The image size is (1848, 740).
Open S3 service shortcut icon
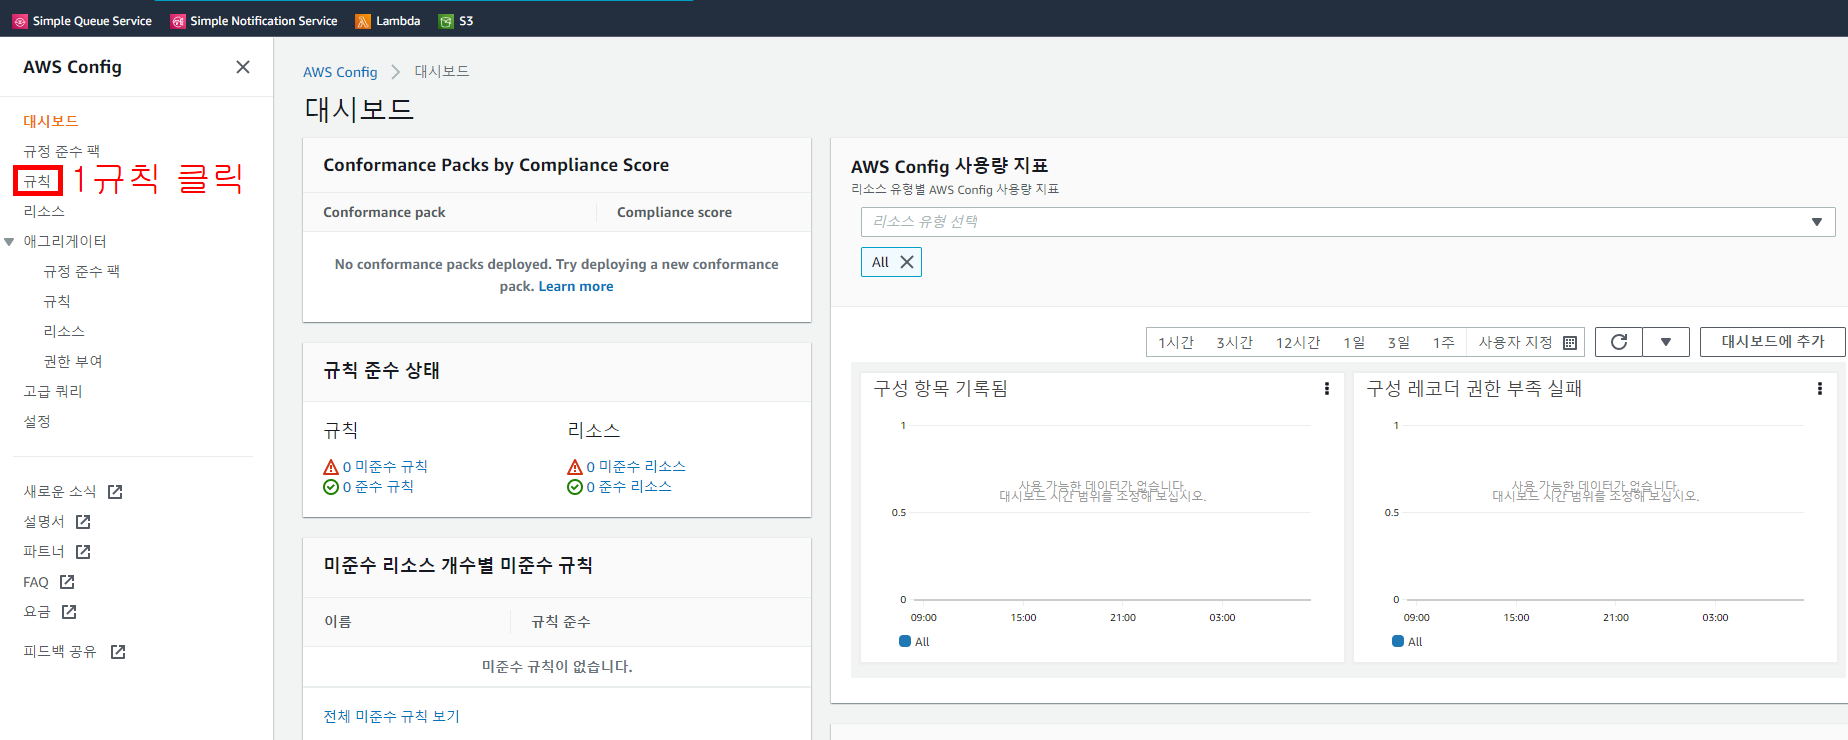pos(446,21)
